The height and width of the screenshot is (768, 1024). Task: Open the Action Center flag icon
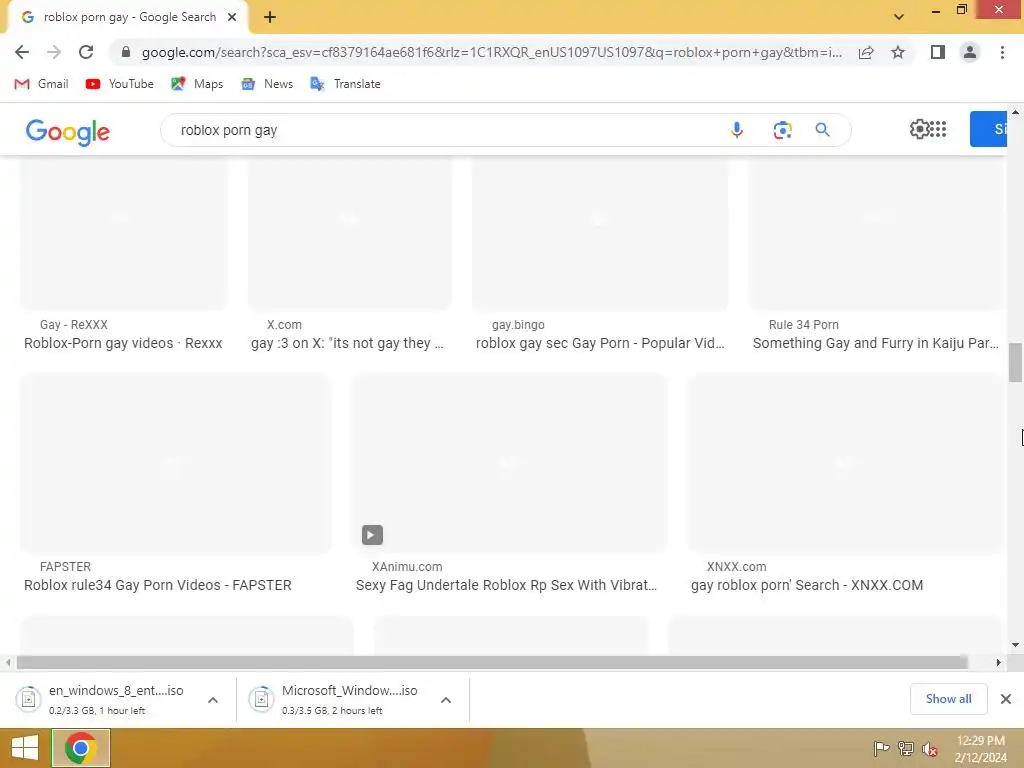coord(881,748)
